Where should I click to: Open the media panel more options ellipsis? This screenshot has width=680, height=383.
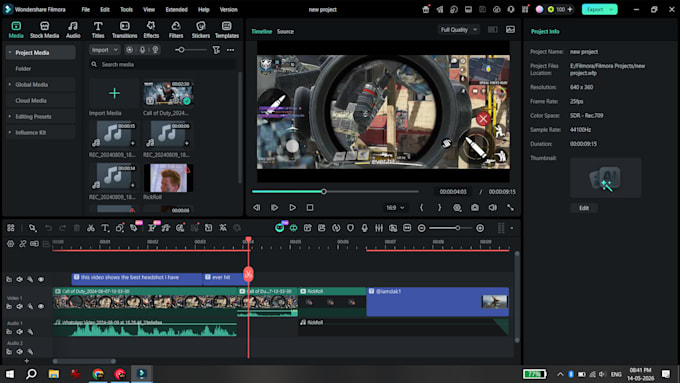click(231, 50)
